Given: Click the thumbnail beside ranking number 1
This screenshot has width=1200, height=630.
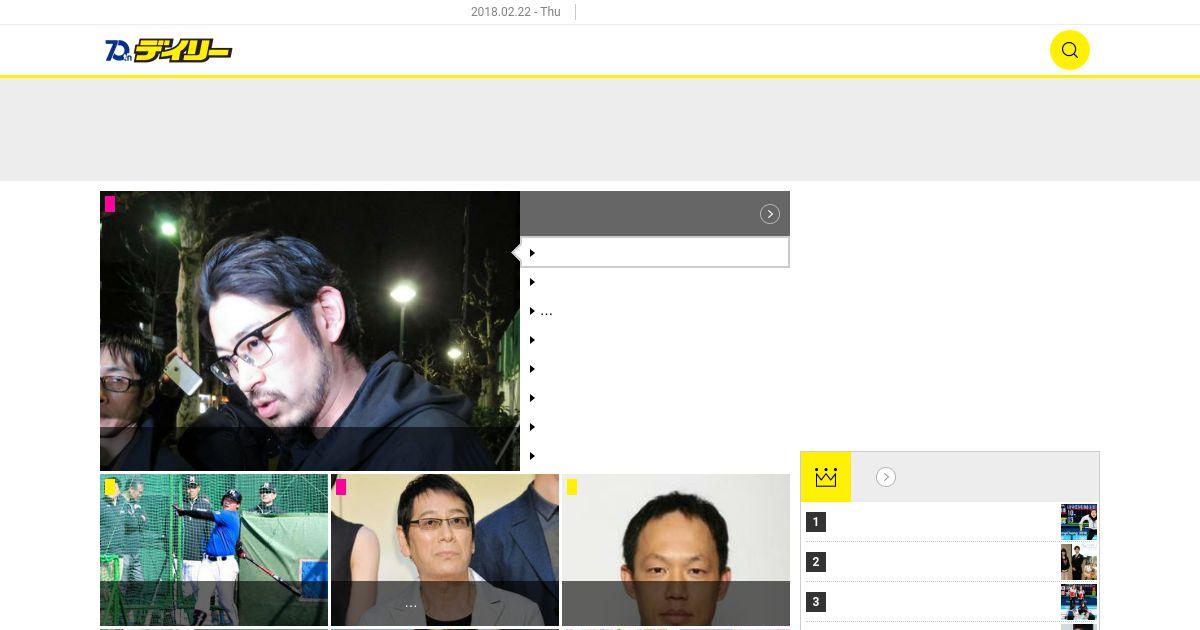Looking at the screenshot, I should (1079, 522).
